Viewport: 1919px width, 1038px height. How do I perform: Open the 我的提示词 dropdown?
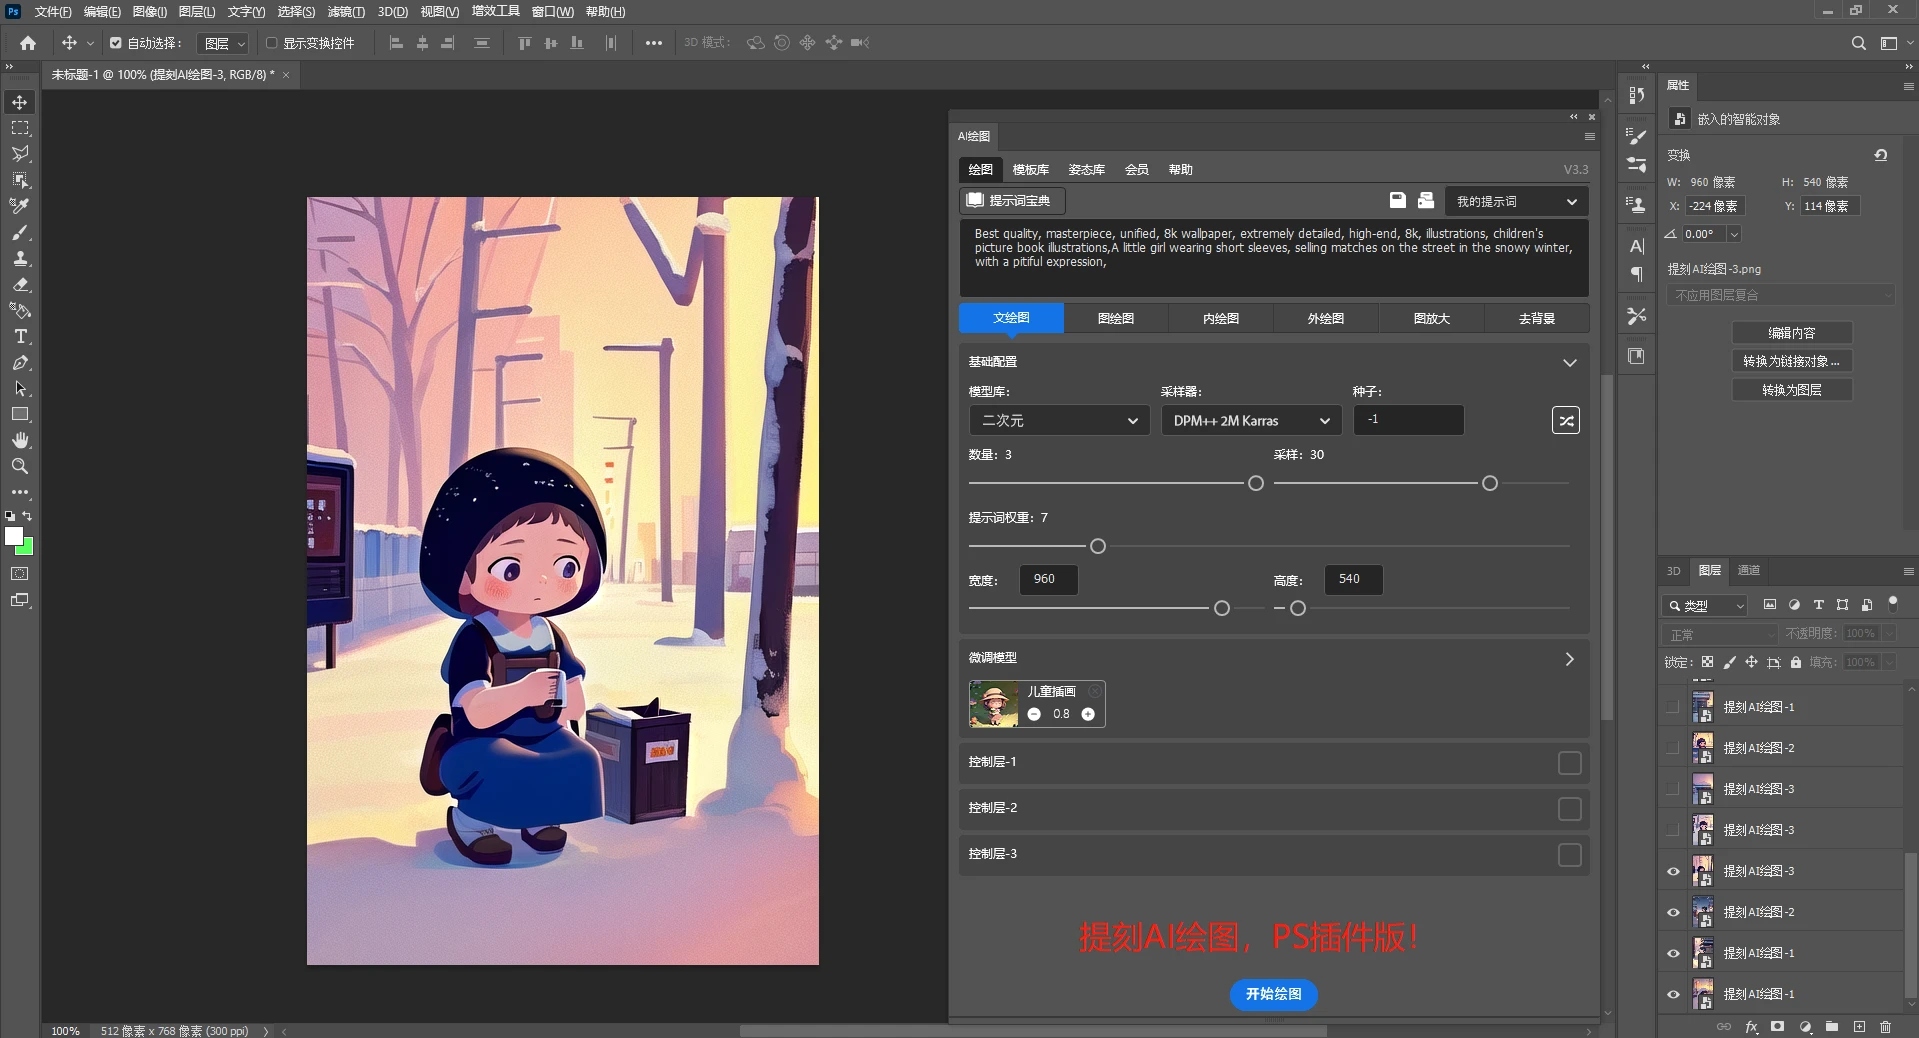click(x=1515, y=201)
